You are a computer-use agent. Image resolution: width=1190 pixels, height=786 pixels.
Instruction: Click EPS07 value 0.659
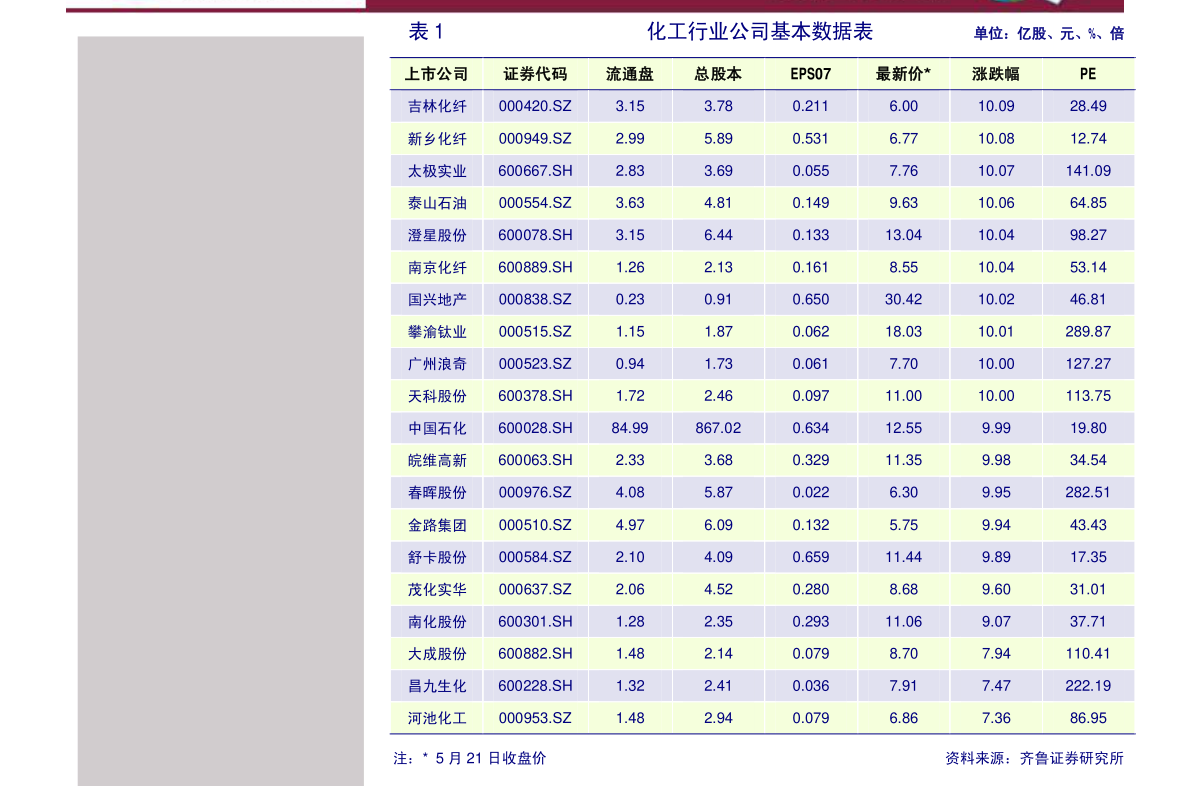(811, 558)
